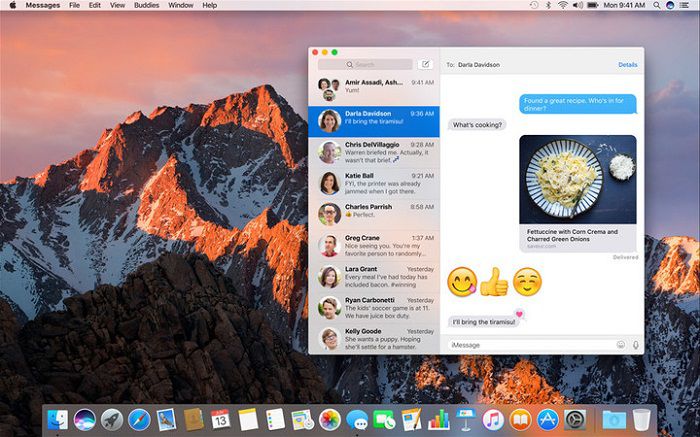Open Fettuccine recipe link preview image
The image size is (700, 437).
(x=578, y=179)
